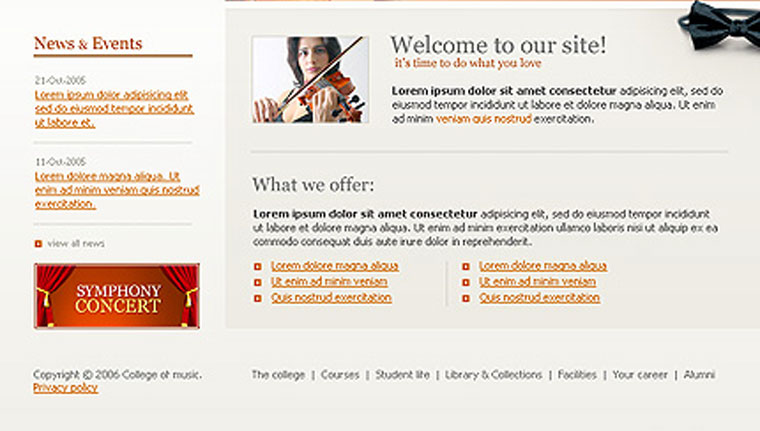The height and width of the screenshot is (431, 760).
Task: Select Courses in the footer navigation
Action: (340, 375)
